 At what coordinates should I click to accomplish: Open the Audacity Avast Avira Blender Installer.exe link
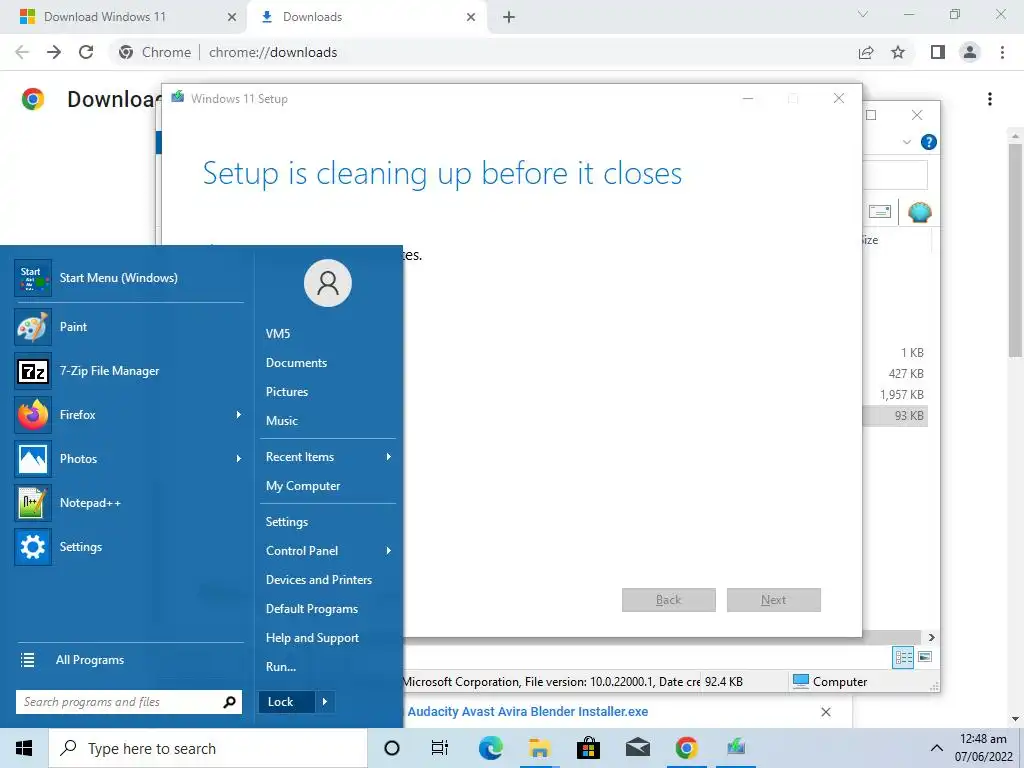tap(528, 712)
